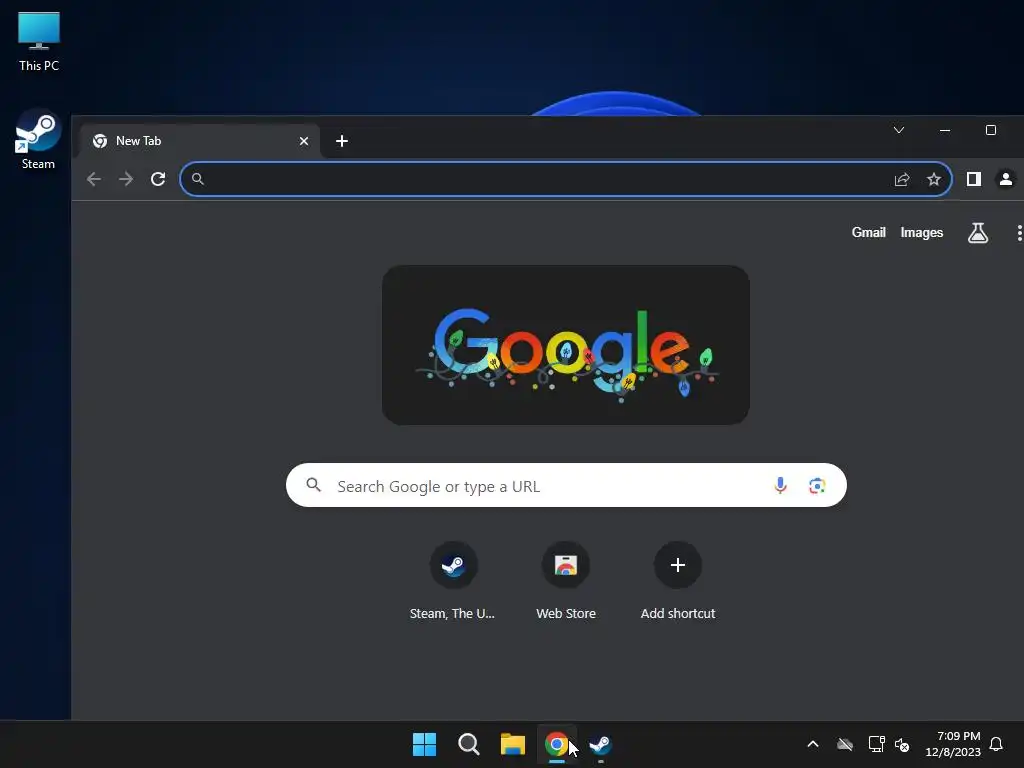Click the Search Google or type a URL box
Viewport: 1024px width, 768px height.
(x=566, y=485)
